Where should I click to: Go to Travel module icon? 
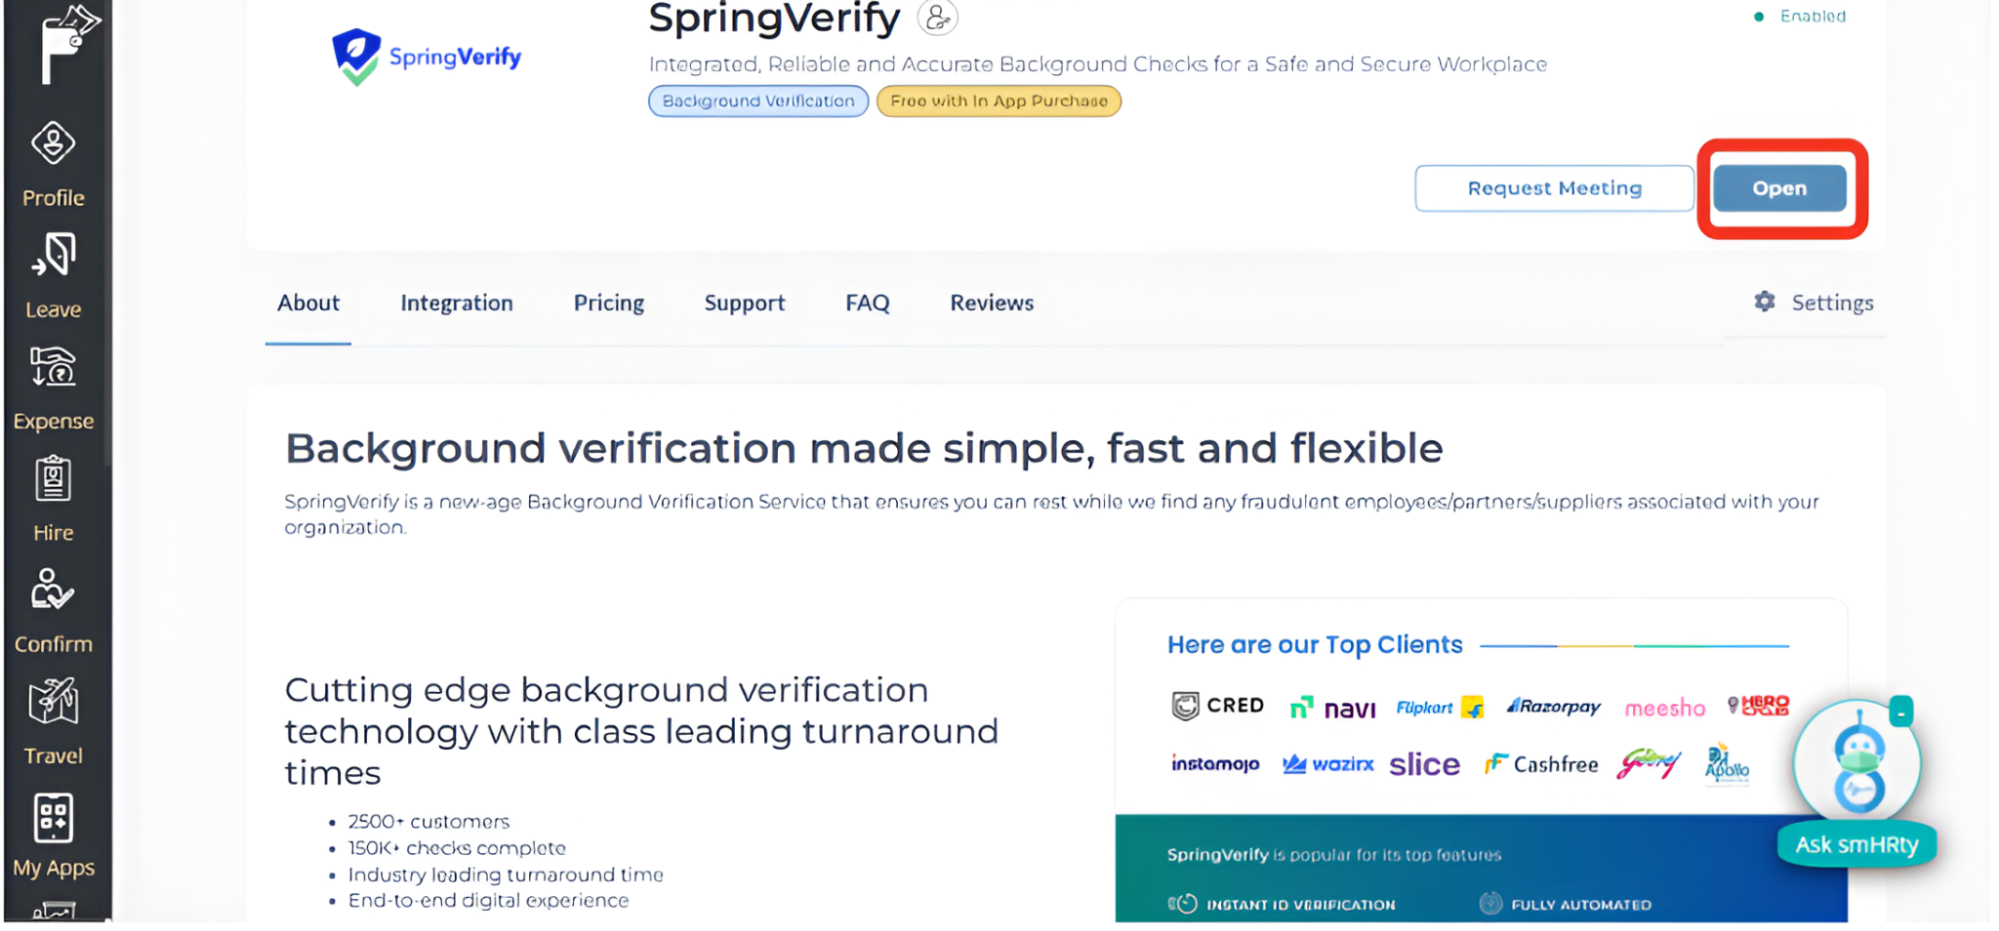tap(53, 701)
